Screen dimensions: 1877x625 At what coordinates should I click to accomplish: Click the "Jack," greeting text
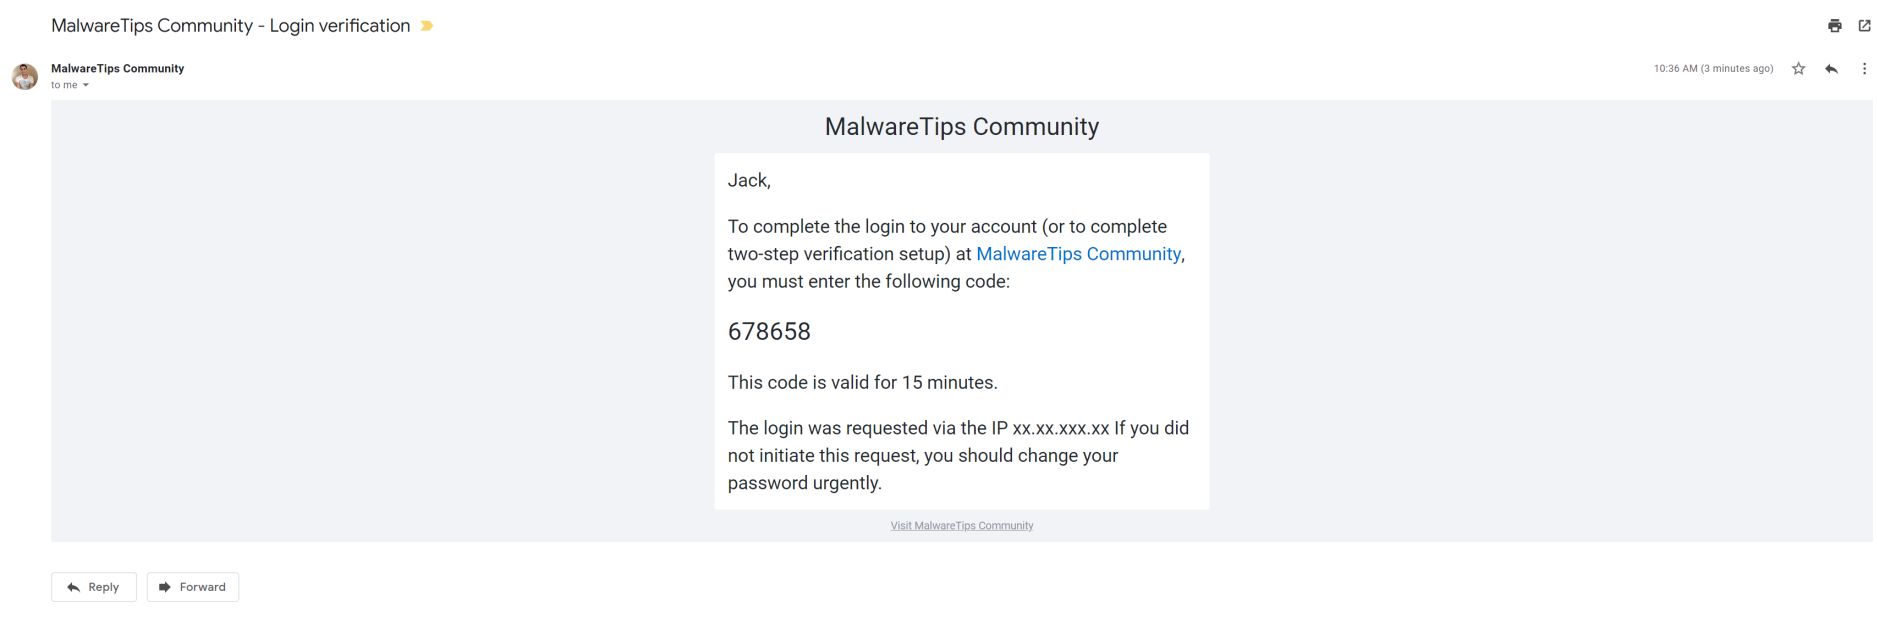click(749, 181)
